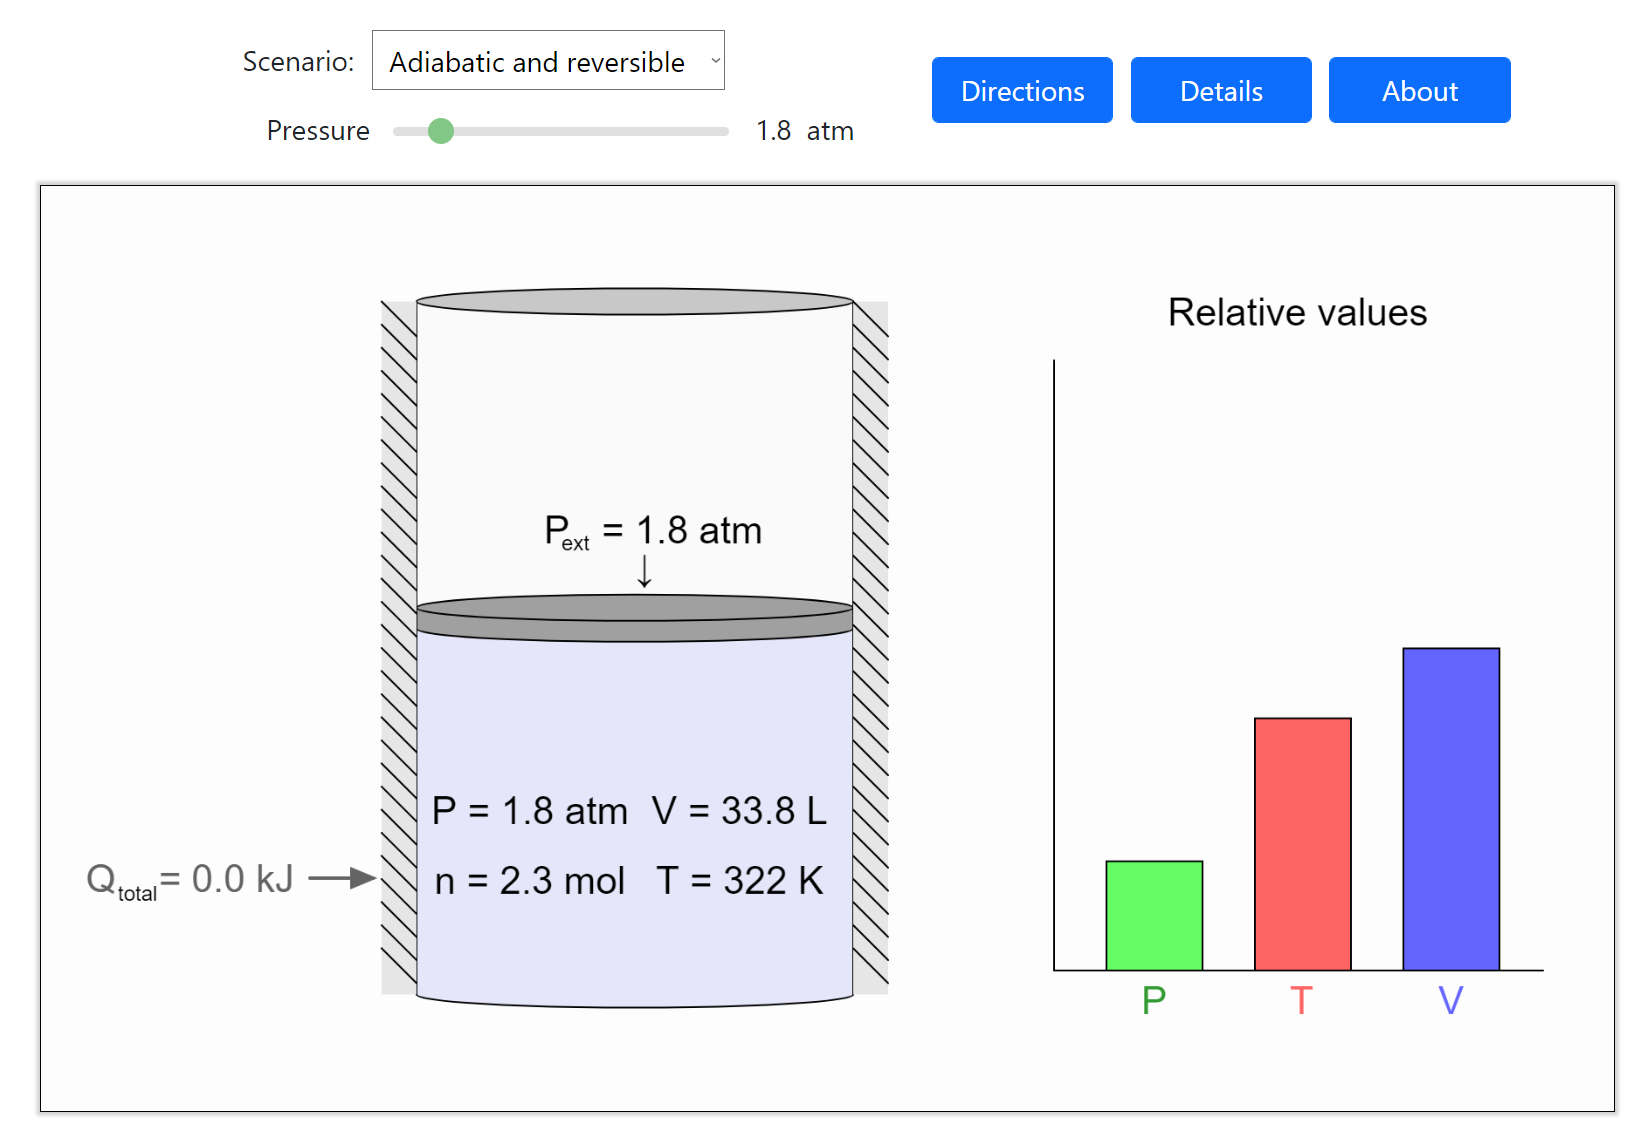Open the Scenario dropdown menu
Image resolution: width=1649 pixels, height=1144 pixels.
[x=547, y=61]
